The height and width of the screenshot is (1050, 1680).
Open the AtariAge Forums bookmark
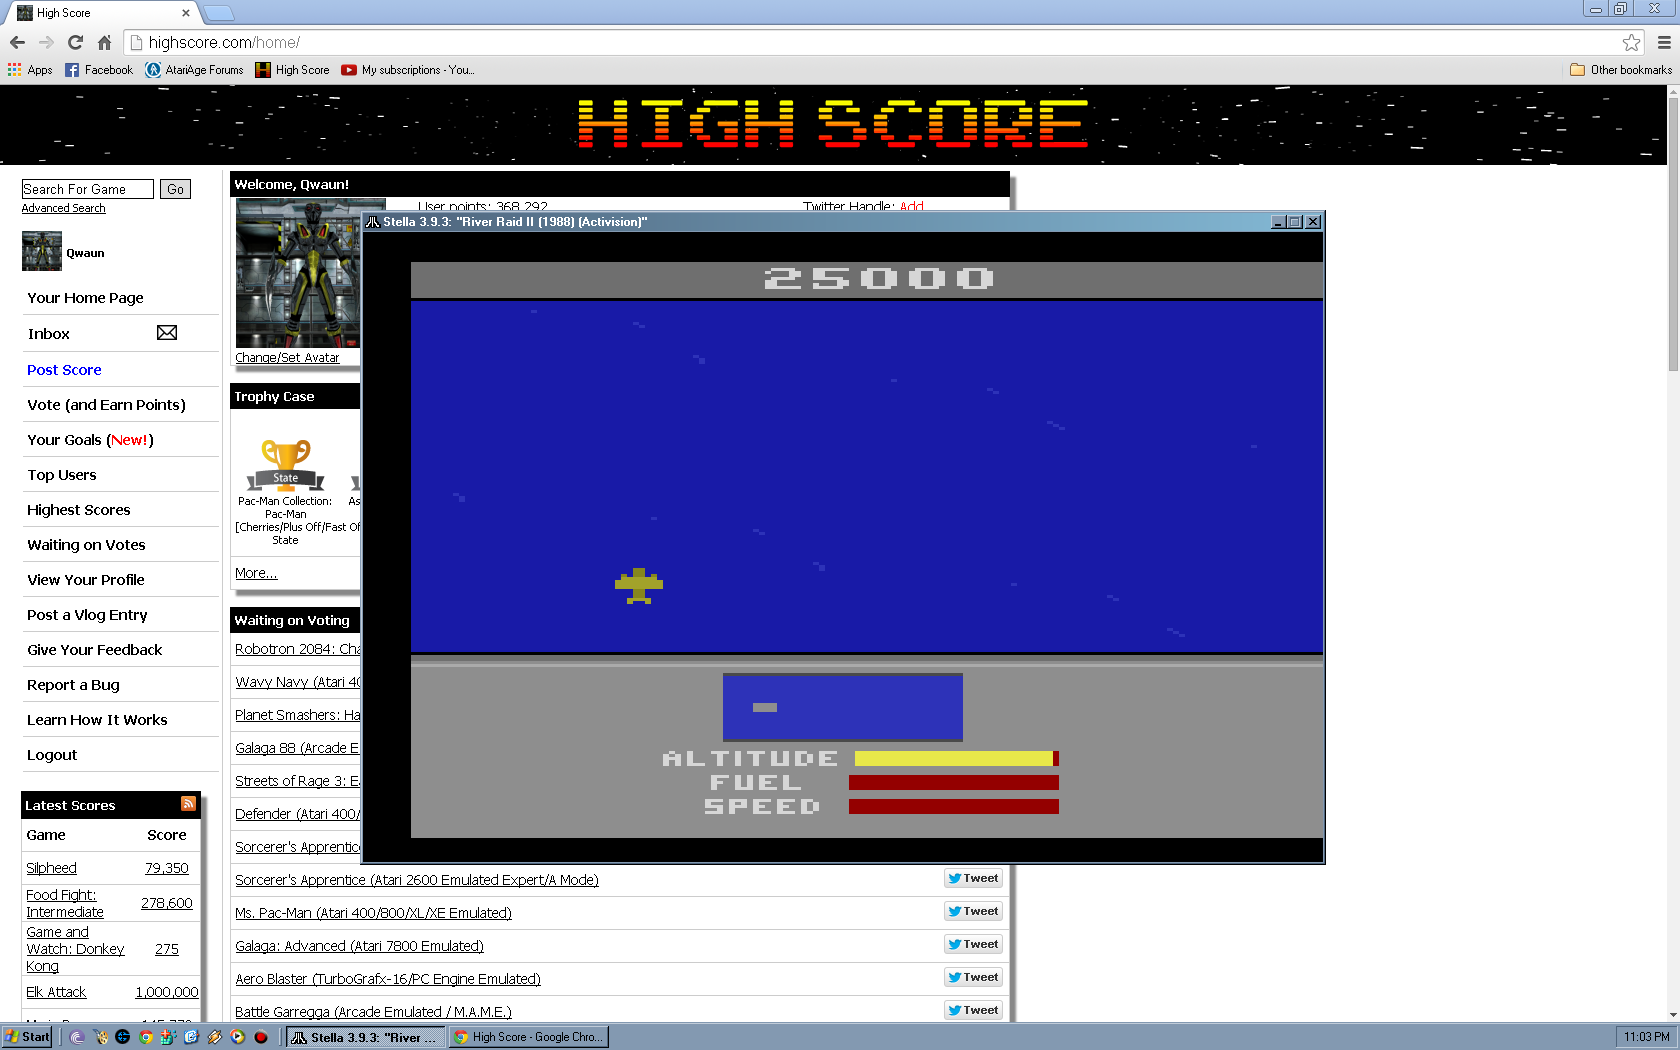point(195,70)
